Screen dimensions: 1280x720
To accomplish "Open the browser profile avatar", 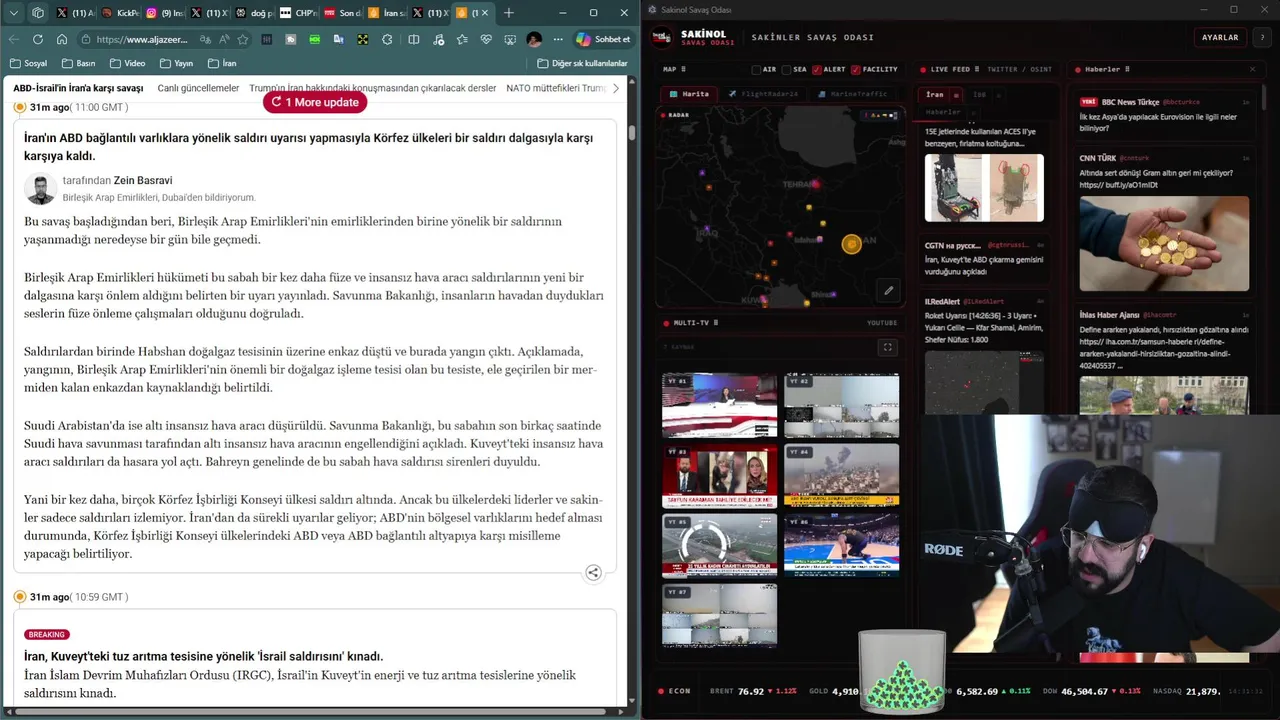I will pos(534,39).
